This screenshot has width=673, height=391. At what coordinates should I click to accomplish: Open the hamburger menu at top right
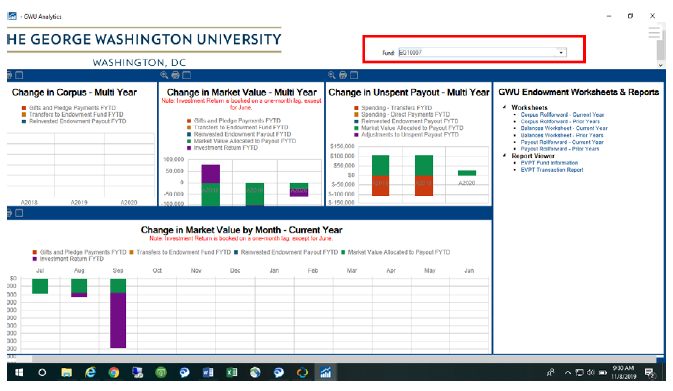654,33
